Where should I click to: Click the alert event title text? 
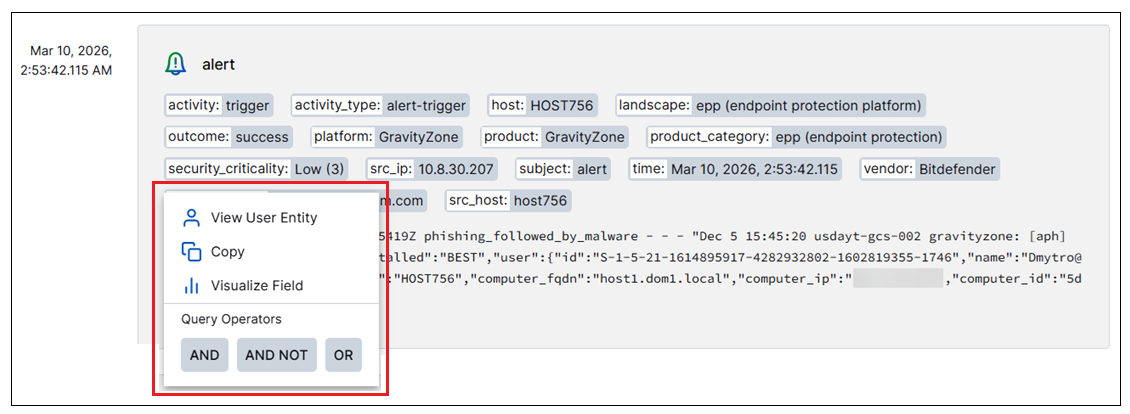(x=218, y=64)
